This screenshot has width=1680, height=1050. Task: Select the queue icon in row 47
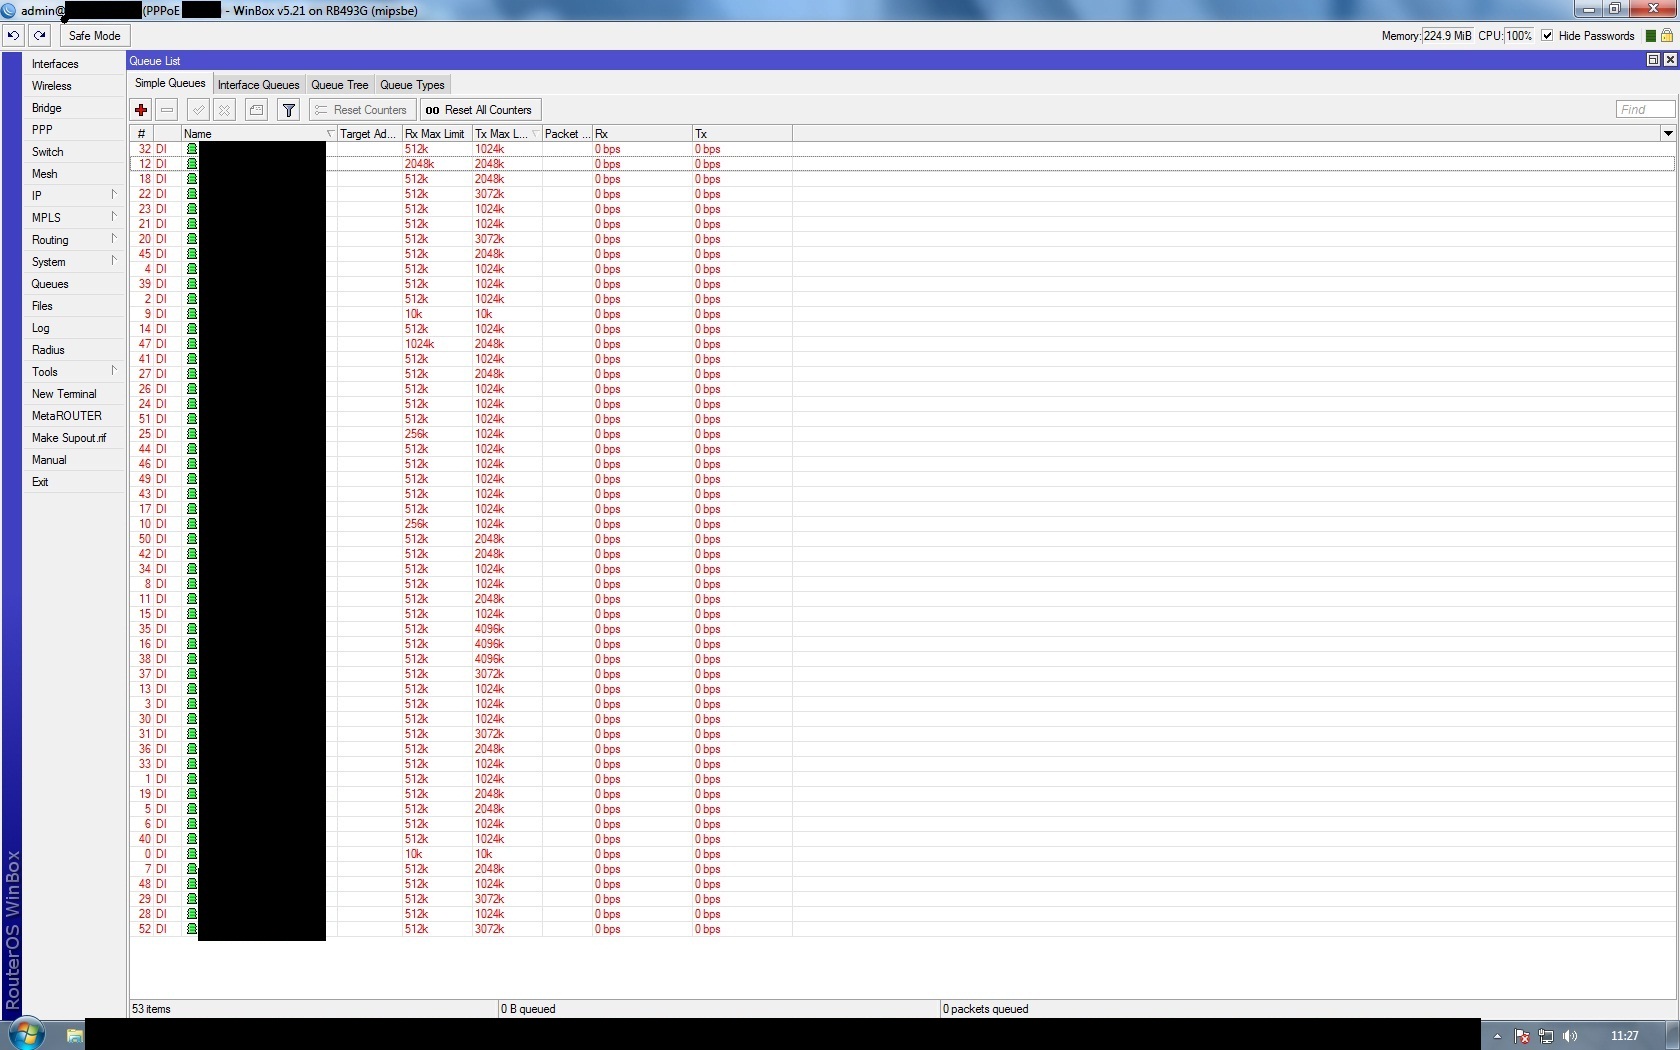click(x=192, y=344)
